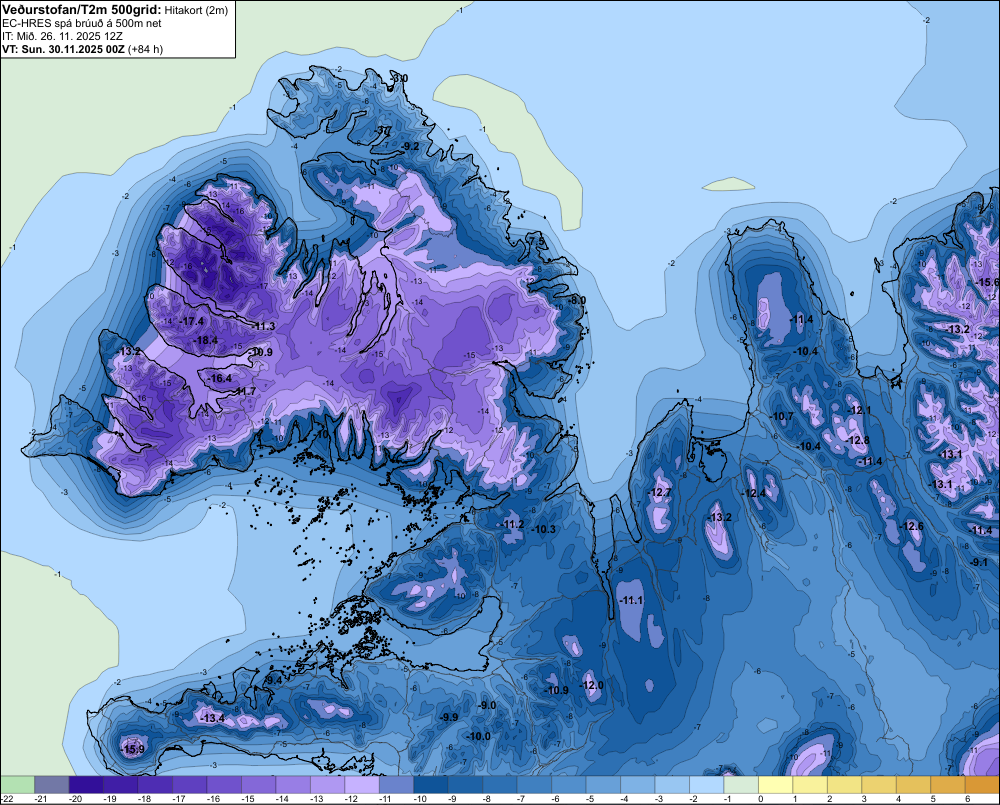Click the '-9.9' temperature label
The width and height of the screenshot is (1000, 805).
pos(448,718)
